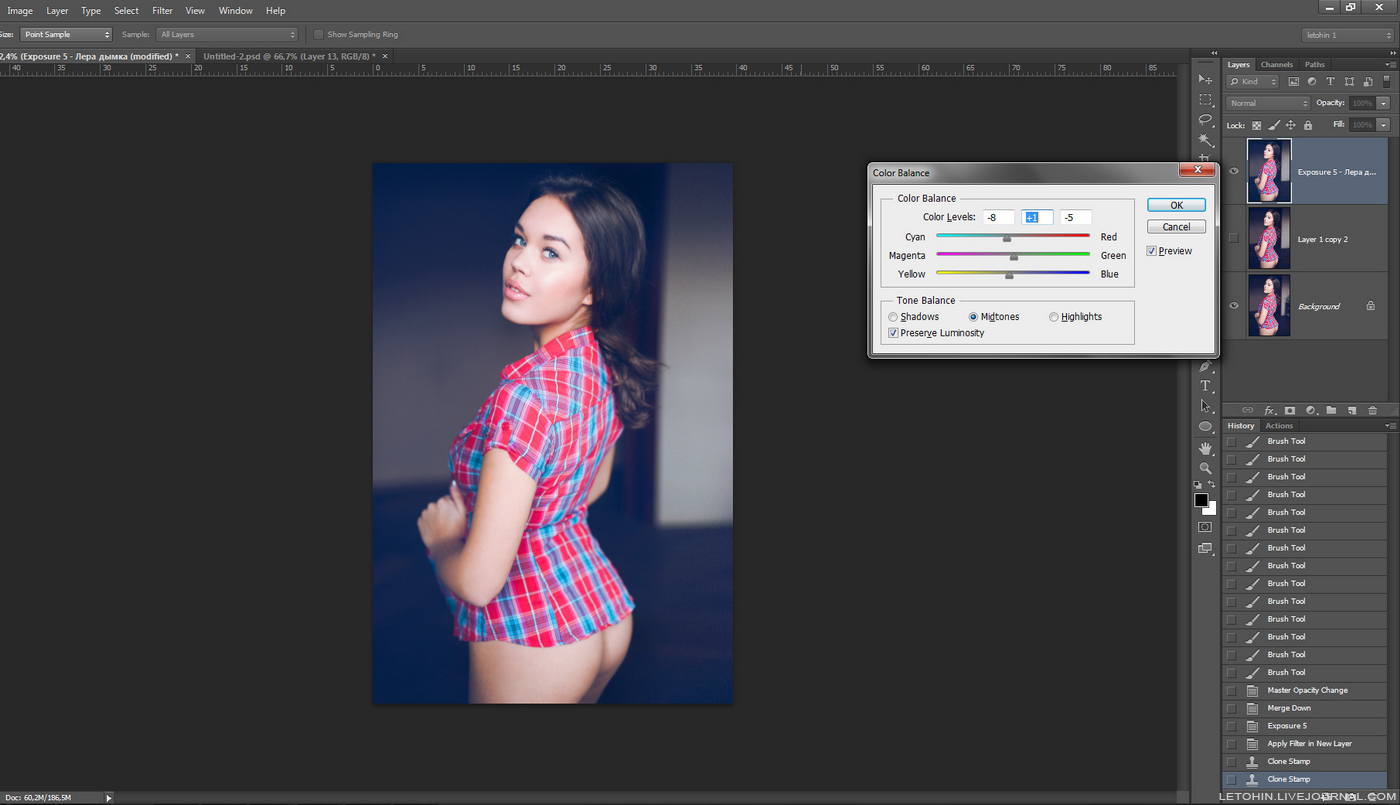Switch to the Channels tab
1400x805 pixels.
(x=1276, y=64)
